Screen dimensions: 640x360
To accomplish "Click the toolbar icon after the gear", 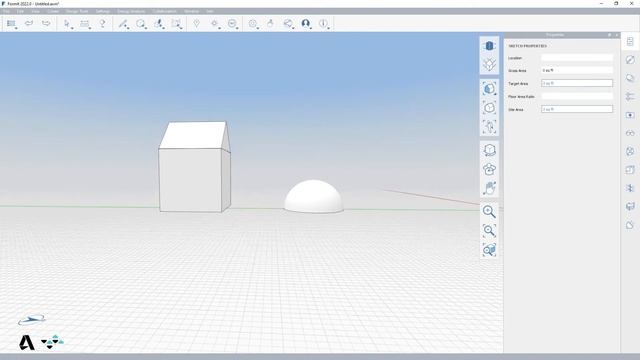I will click(x=270, y=23).
